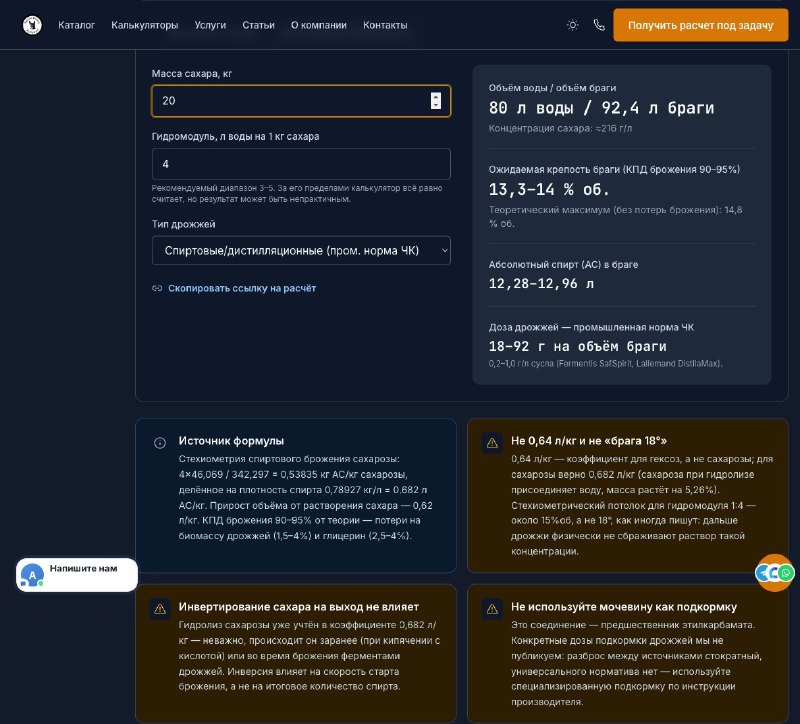800x724 pixels.
Task: Adjust the sugar mass spinner arrows
Action: click(435, 101)
